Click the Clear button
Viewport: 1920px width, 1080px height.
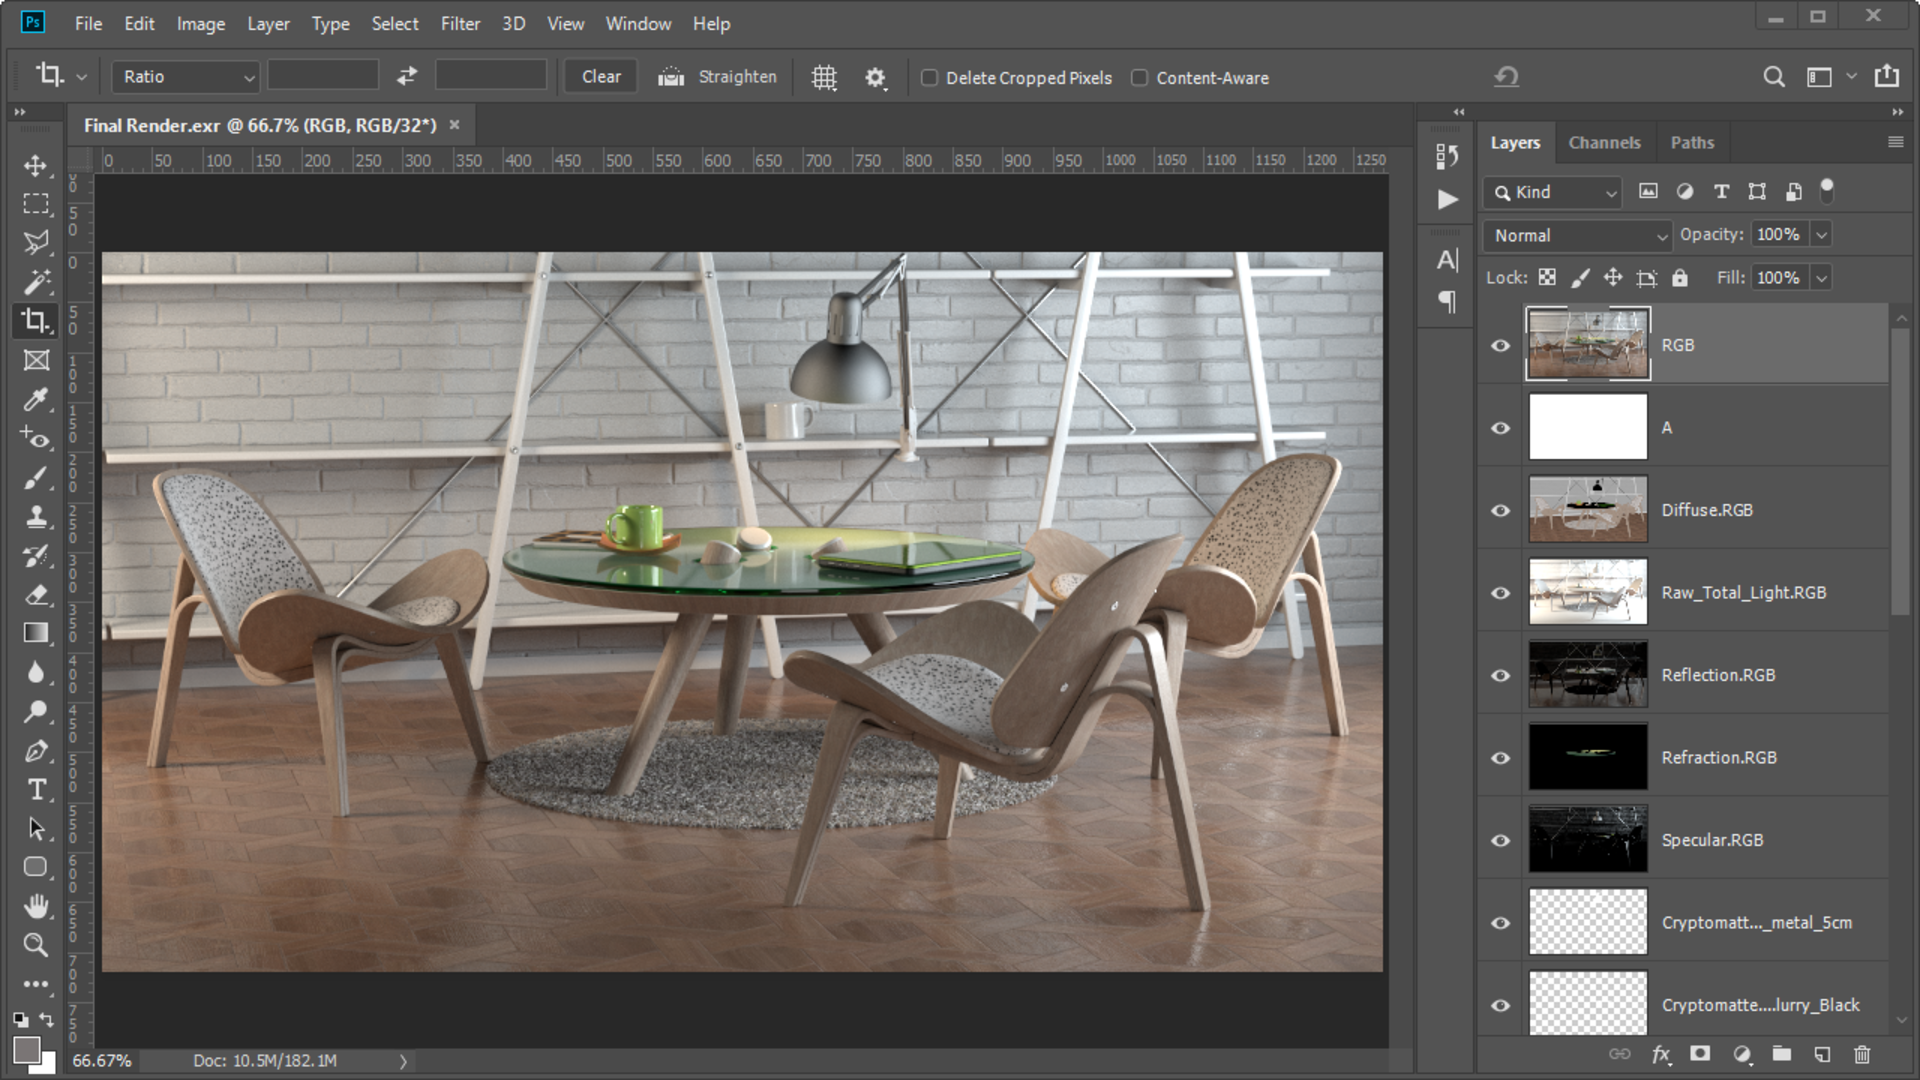point(601,77)
